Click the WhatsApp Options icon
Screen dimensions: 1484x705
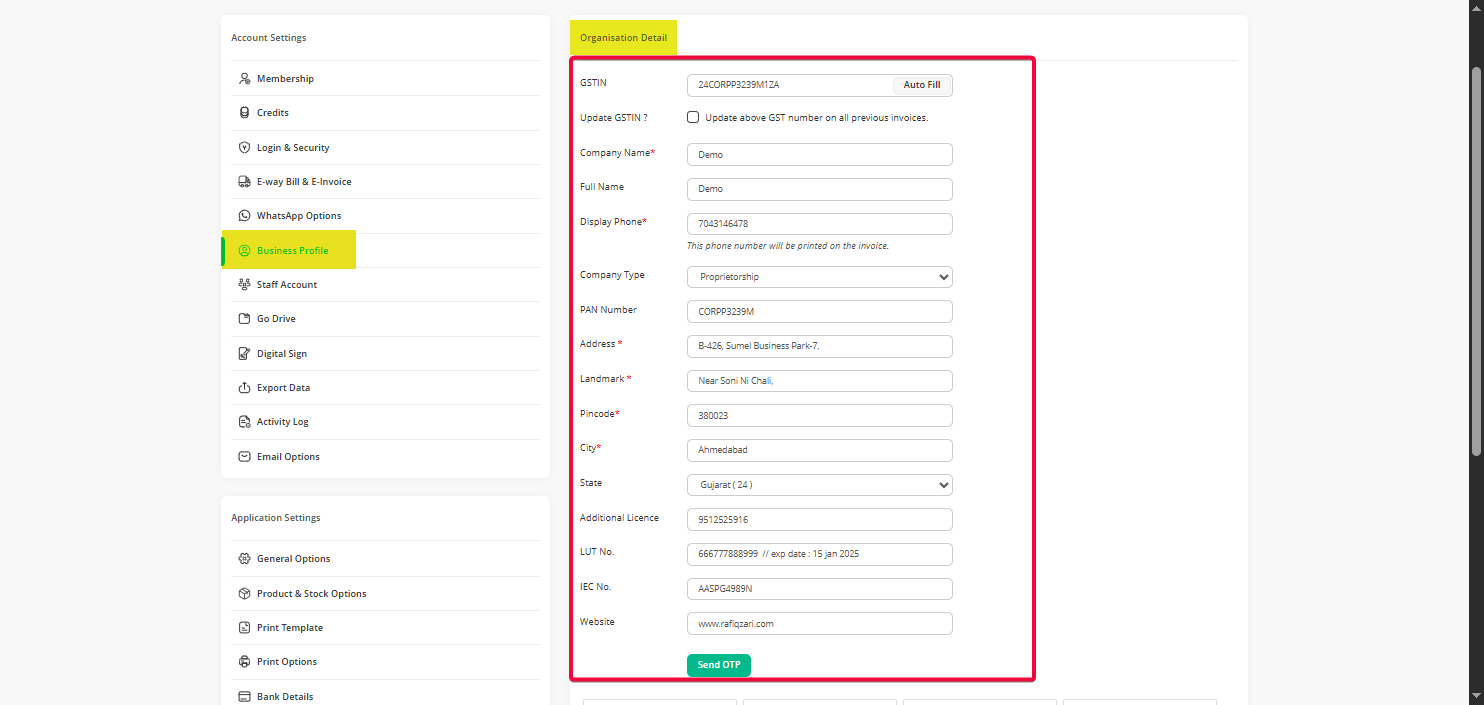point(244,216)
